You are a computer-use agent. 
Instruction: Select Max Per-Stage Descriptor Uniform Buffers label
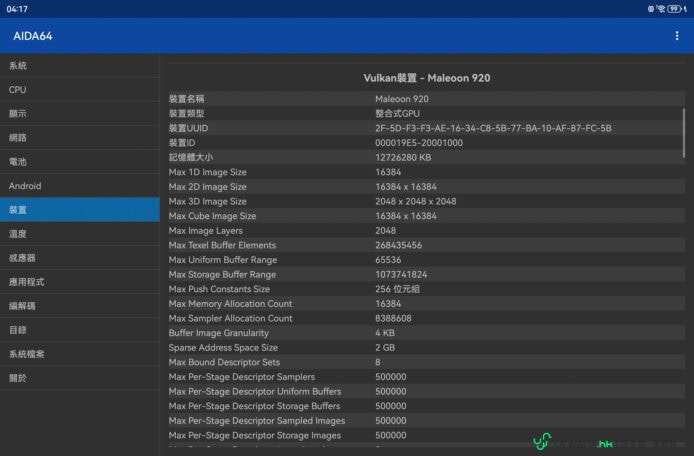pyautogui.click(x=254, y=391)
